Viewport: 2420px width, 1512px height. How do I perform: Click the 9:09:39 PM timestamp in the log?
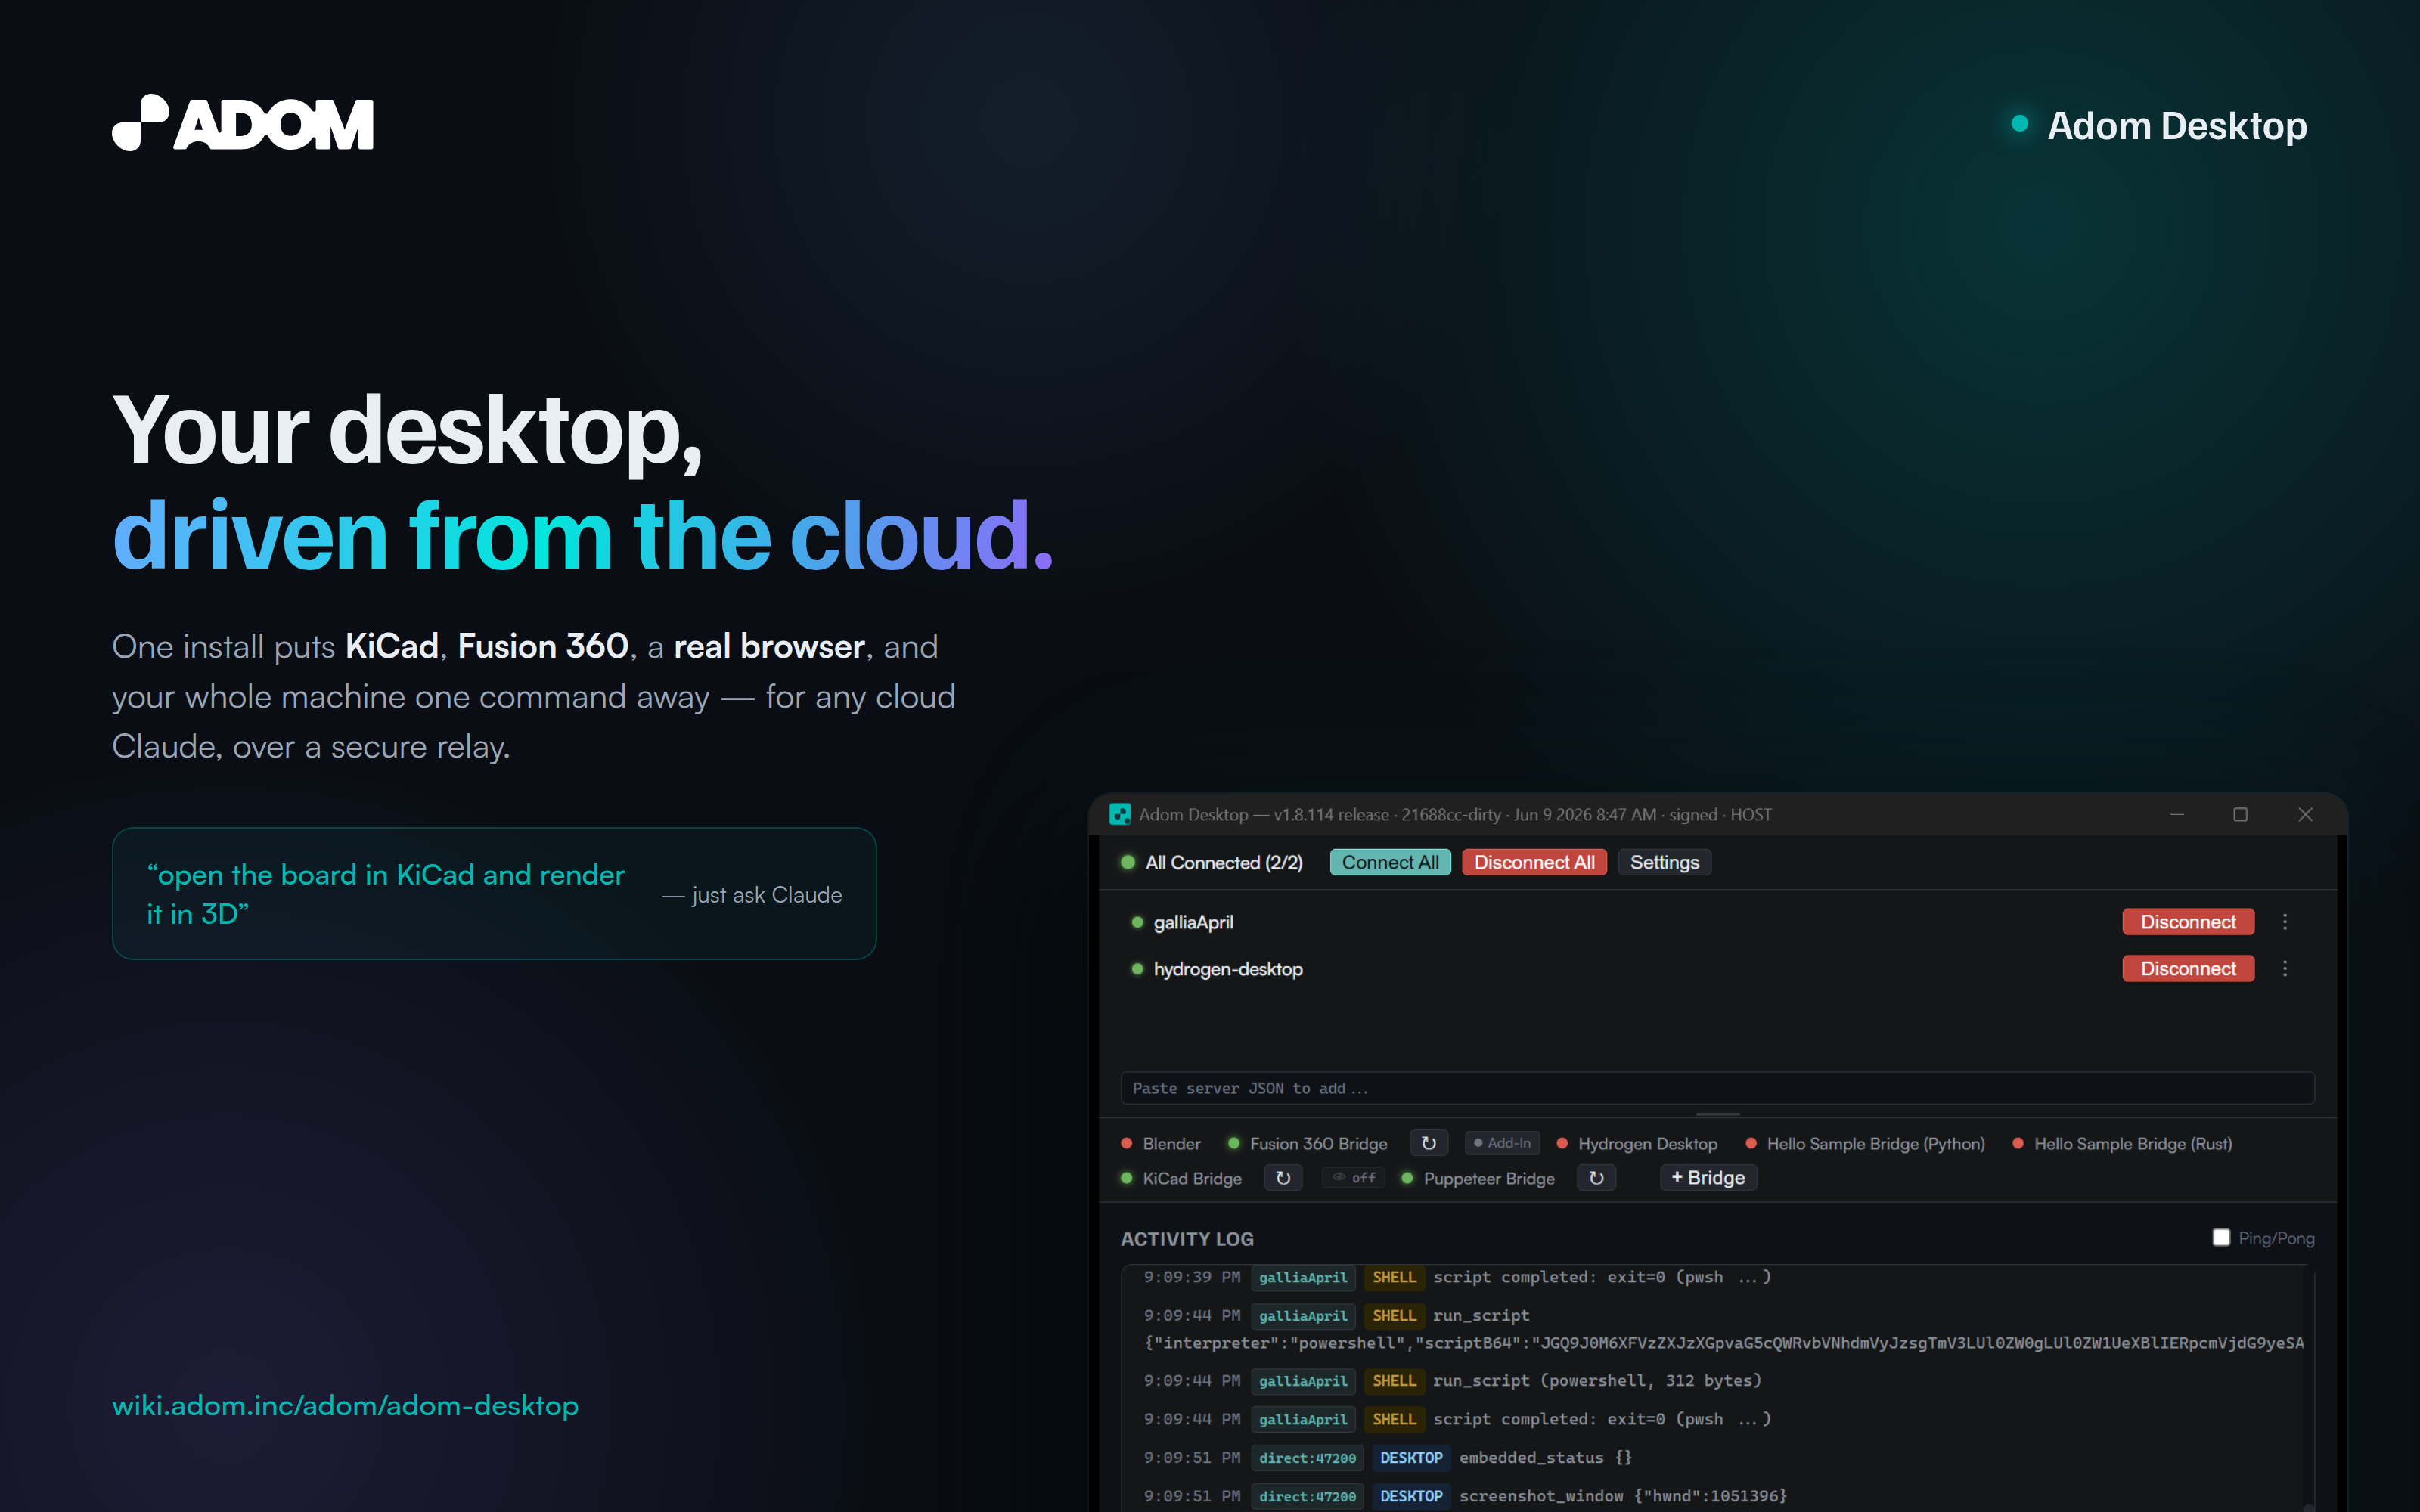click(x=1192, y=1277)
